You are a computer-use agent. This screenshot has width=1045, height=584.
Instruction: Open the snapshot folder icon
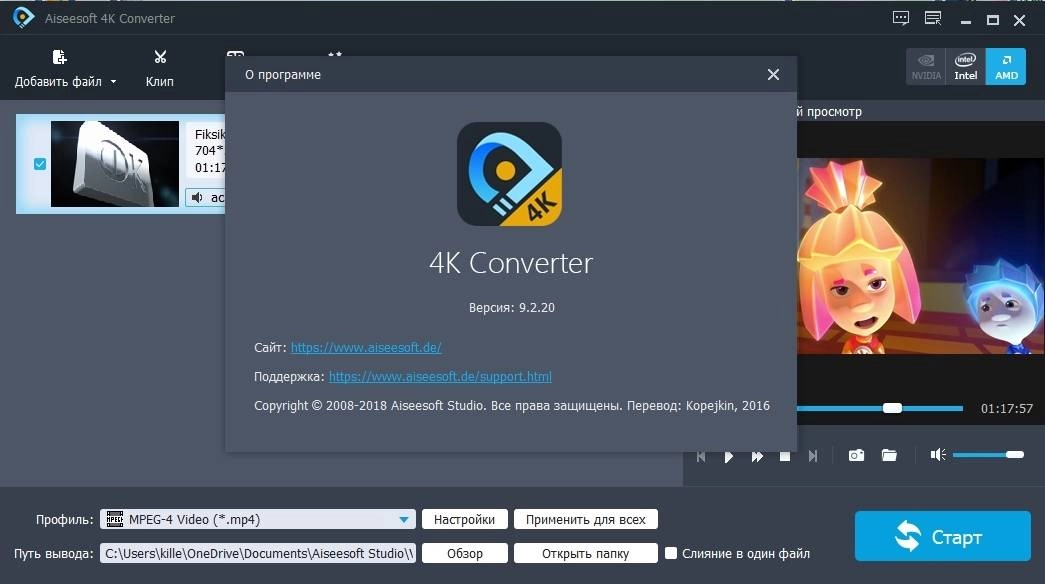coord(889,455)
